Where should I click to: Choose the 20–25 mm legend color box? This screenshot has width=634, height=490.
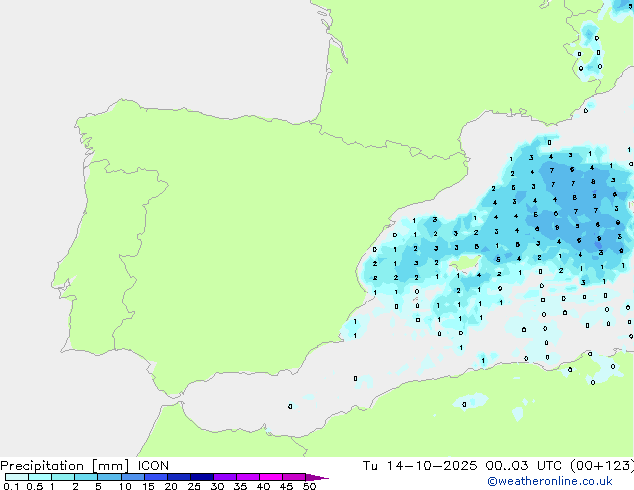pyautogui.click(x=179, y=477)
